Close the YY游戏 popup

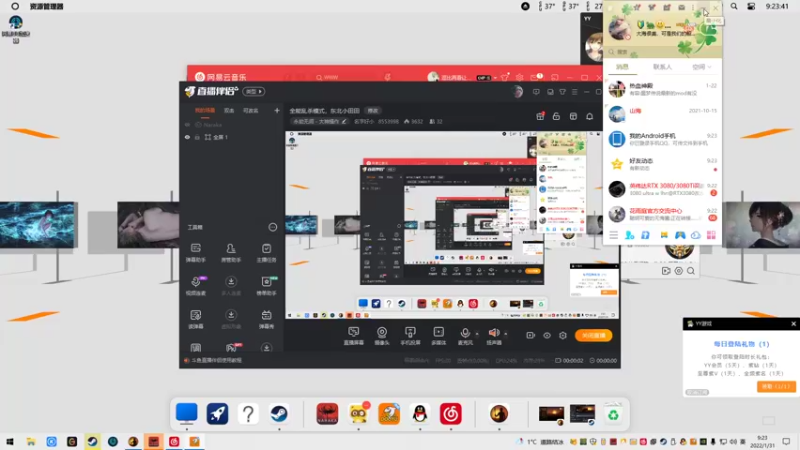(x=793, y=323)
